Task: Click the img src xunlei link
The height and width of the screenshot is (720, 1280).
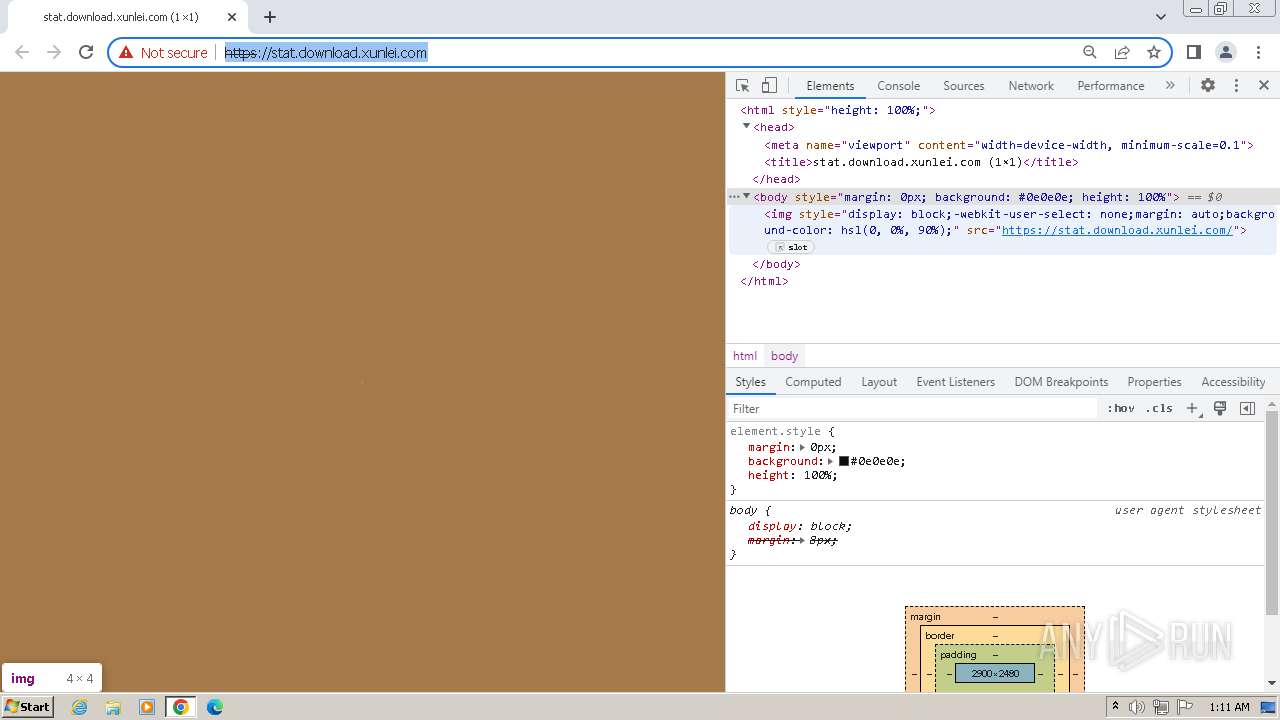Action: (1117, 230)
